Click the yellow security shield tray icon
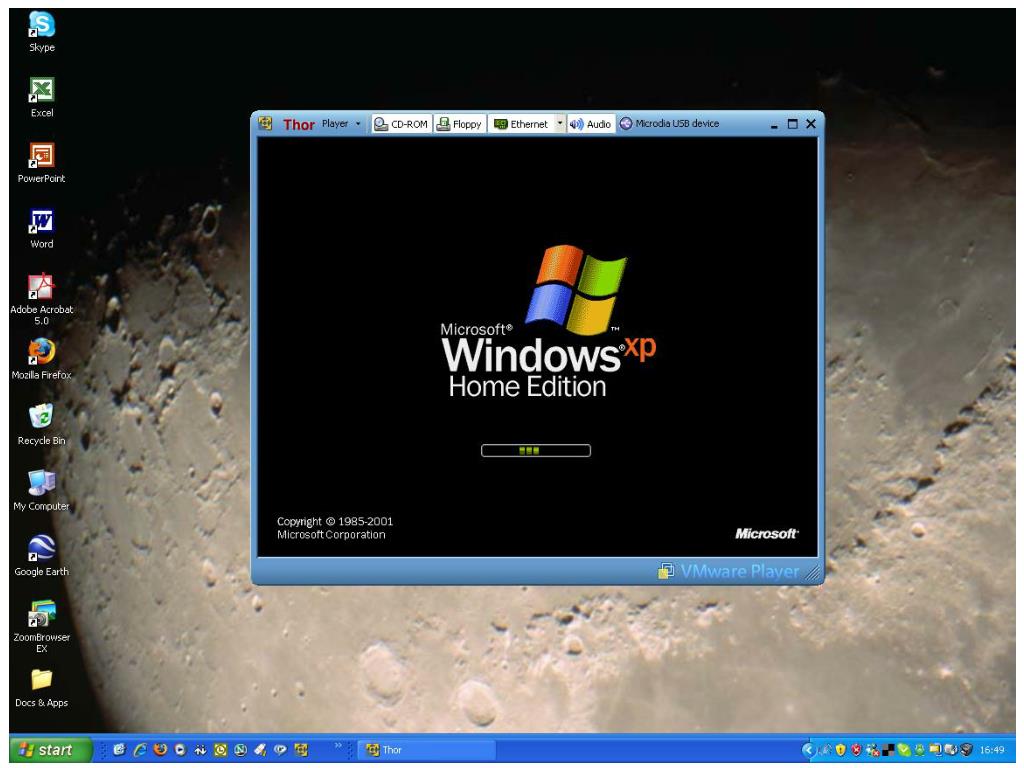Screen dimensions: 1024x768 (840, 750)
